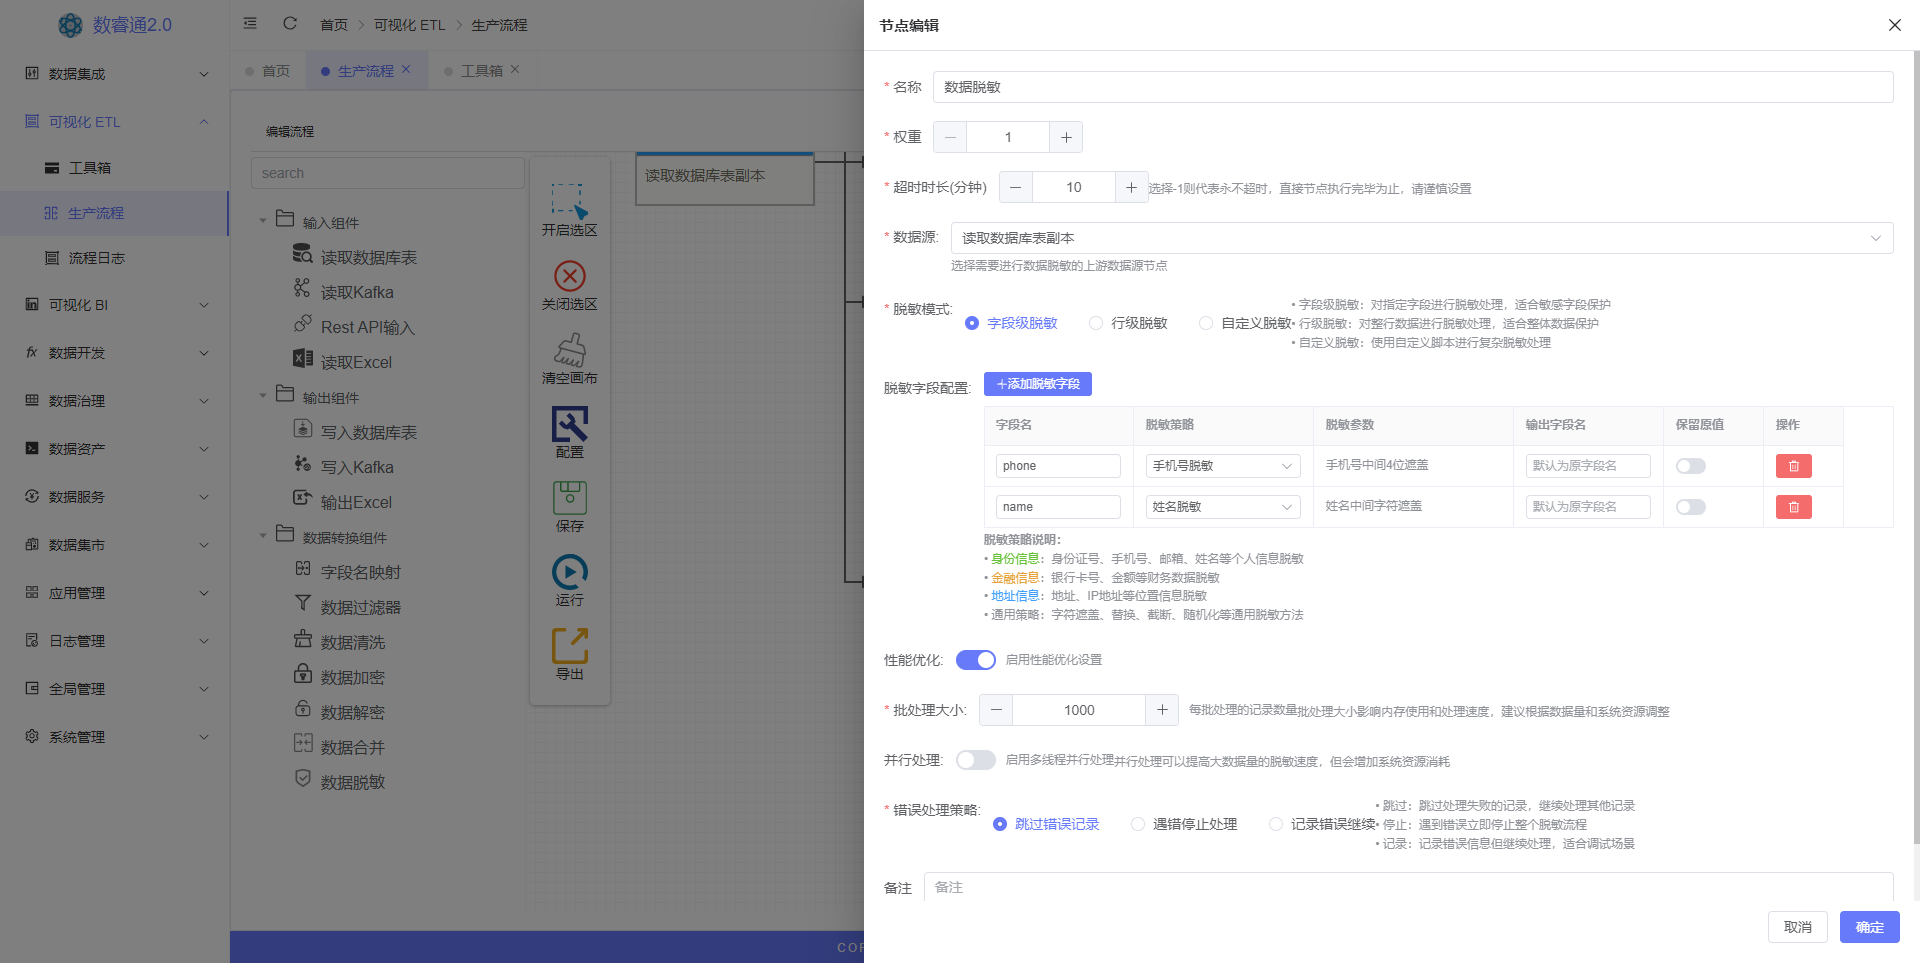Image resolution: width=1920 pixels, height=963 pixels.
Task: Collapse the 数据转换组件 tree folder
Action: [x=263, y=536]
